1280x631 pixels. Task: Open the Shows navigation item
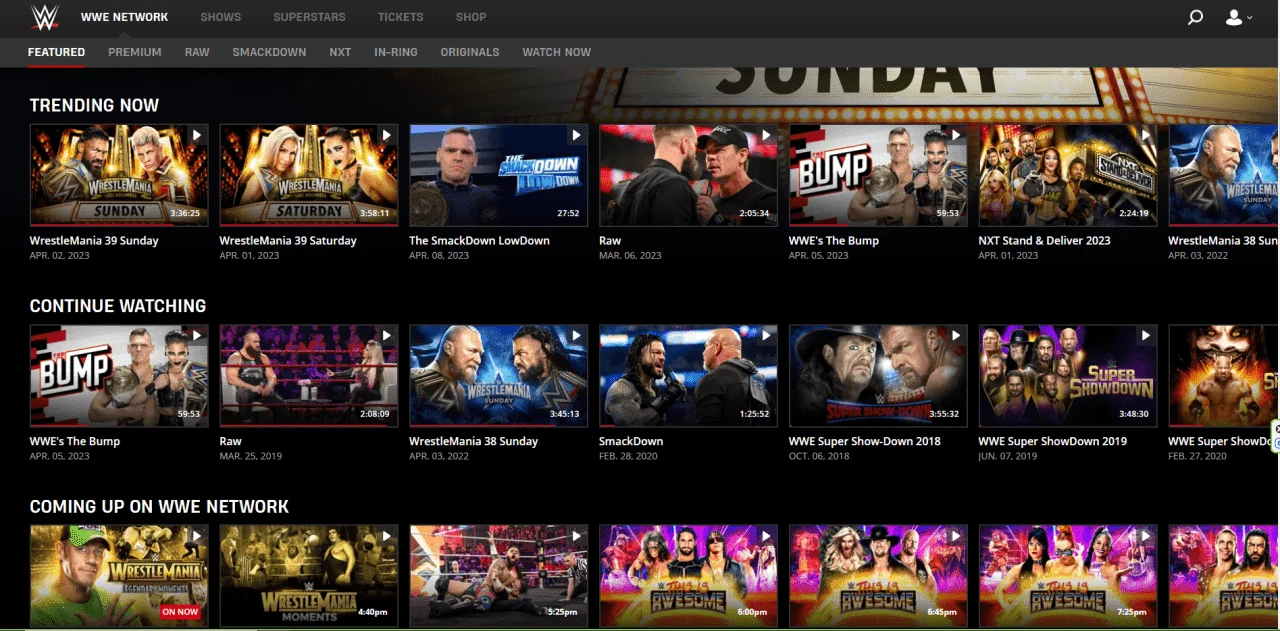pyautogui.click(x=221, y=17)
